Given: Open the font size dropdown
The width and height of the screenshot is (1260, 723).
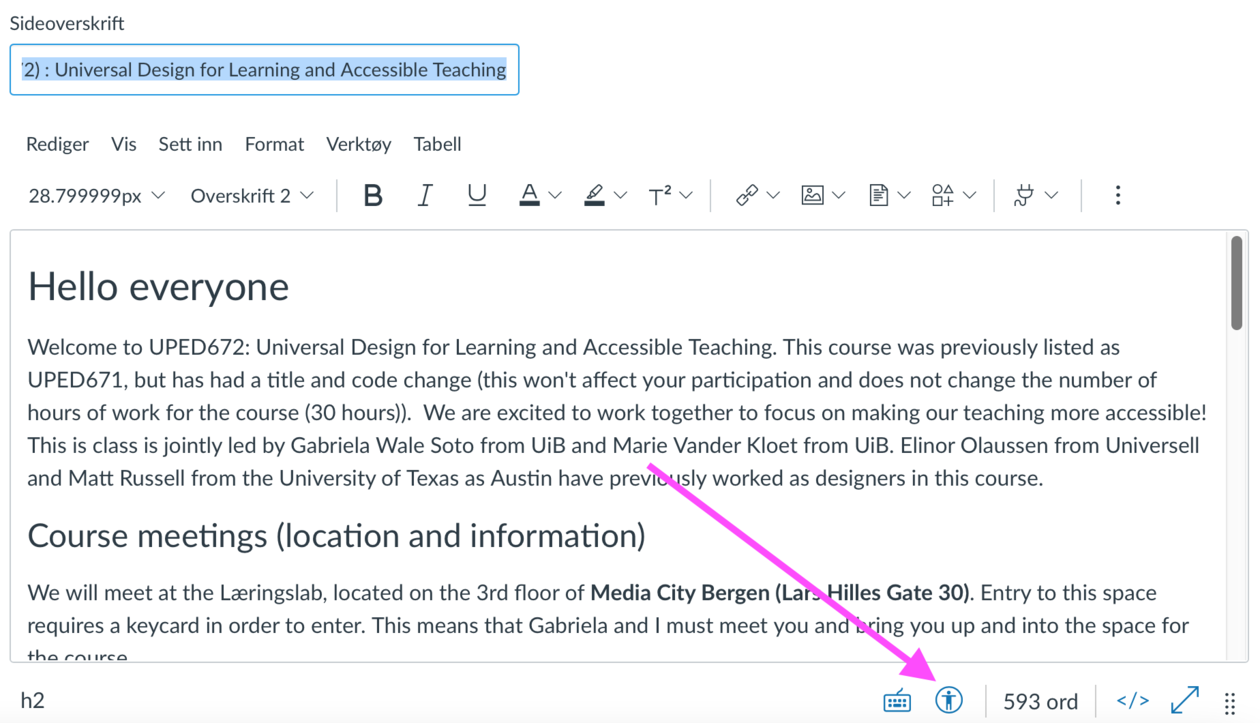Looking at the screenshot, I should coord(96,196).
